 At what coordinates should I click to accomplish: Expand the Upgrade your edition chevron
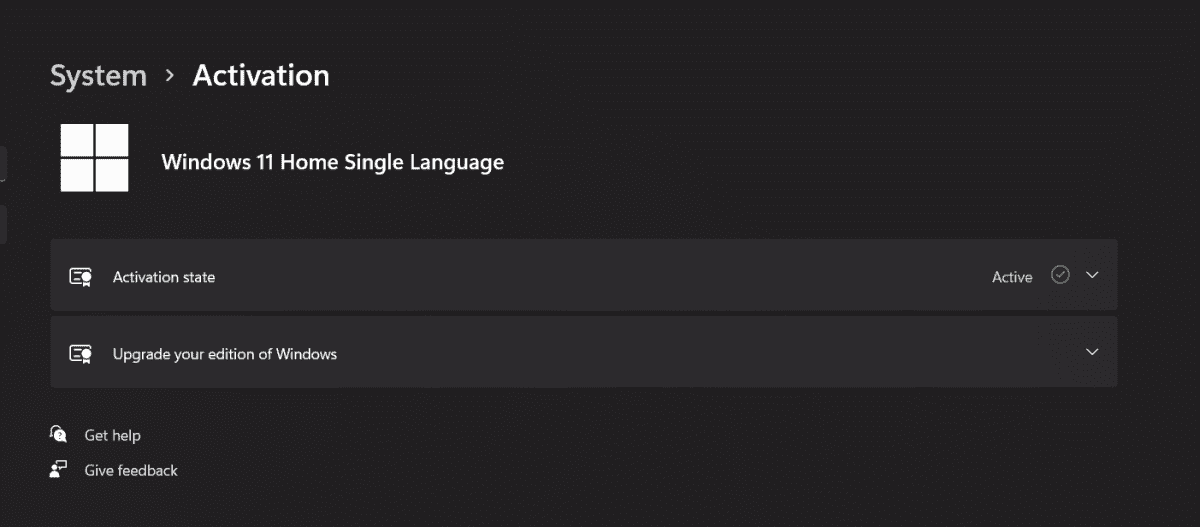[1092, 352]
